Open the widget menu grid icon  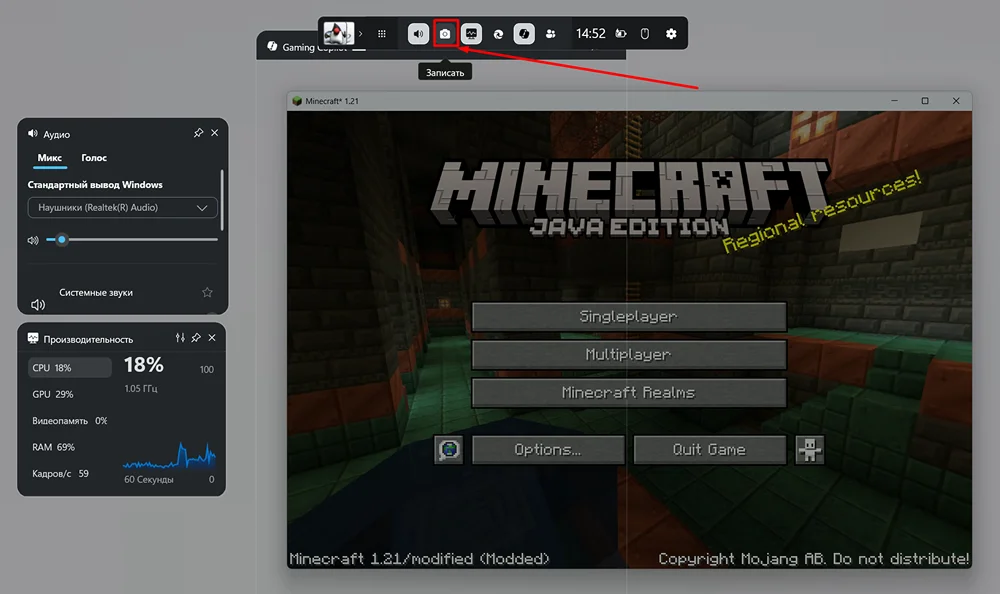click(381, 33)
